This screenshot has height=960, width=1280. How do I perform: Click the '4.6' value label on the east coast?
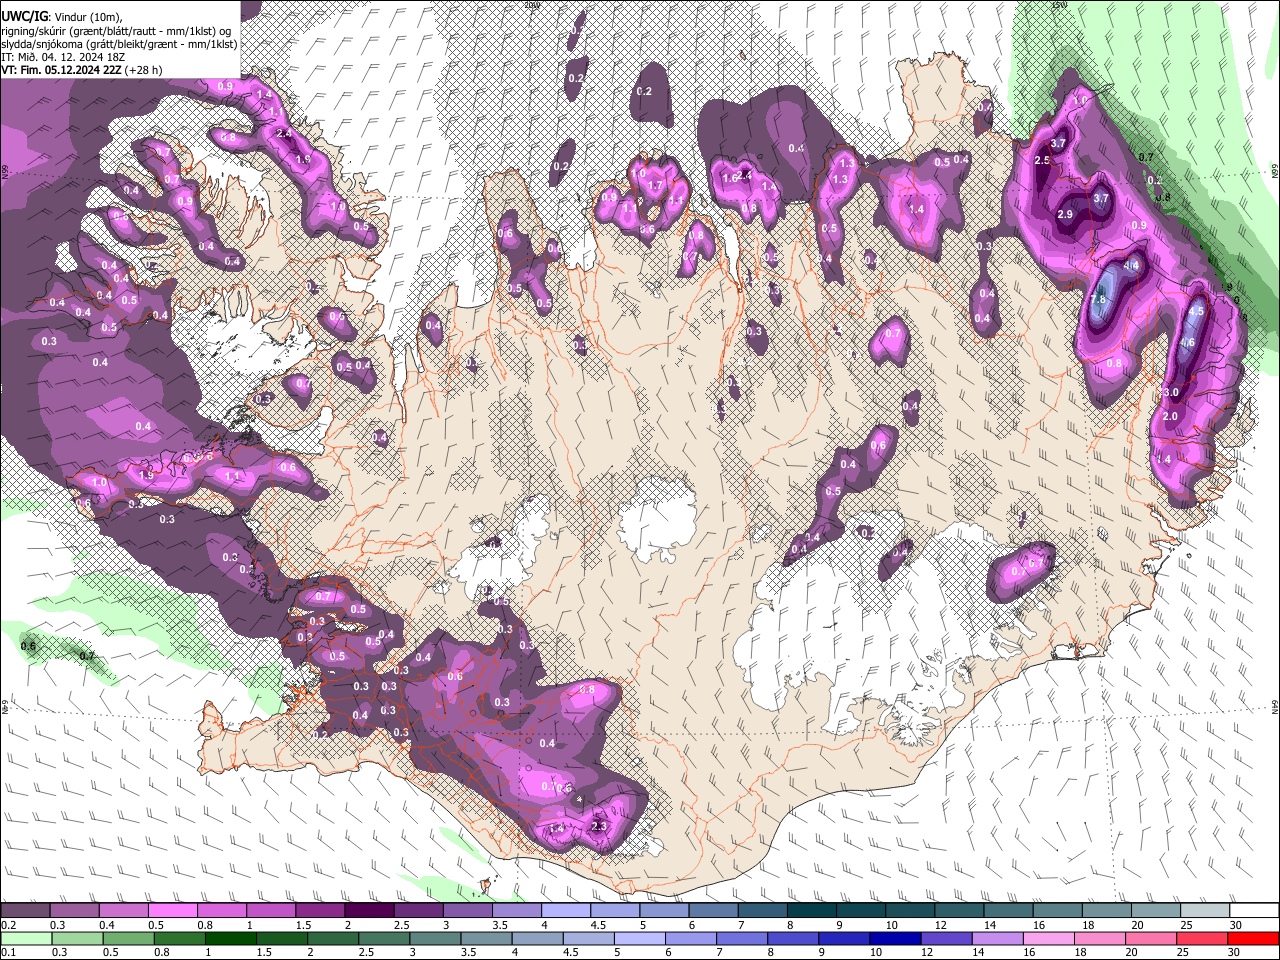[1187, 343]
